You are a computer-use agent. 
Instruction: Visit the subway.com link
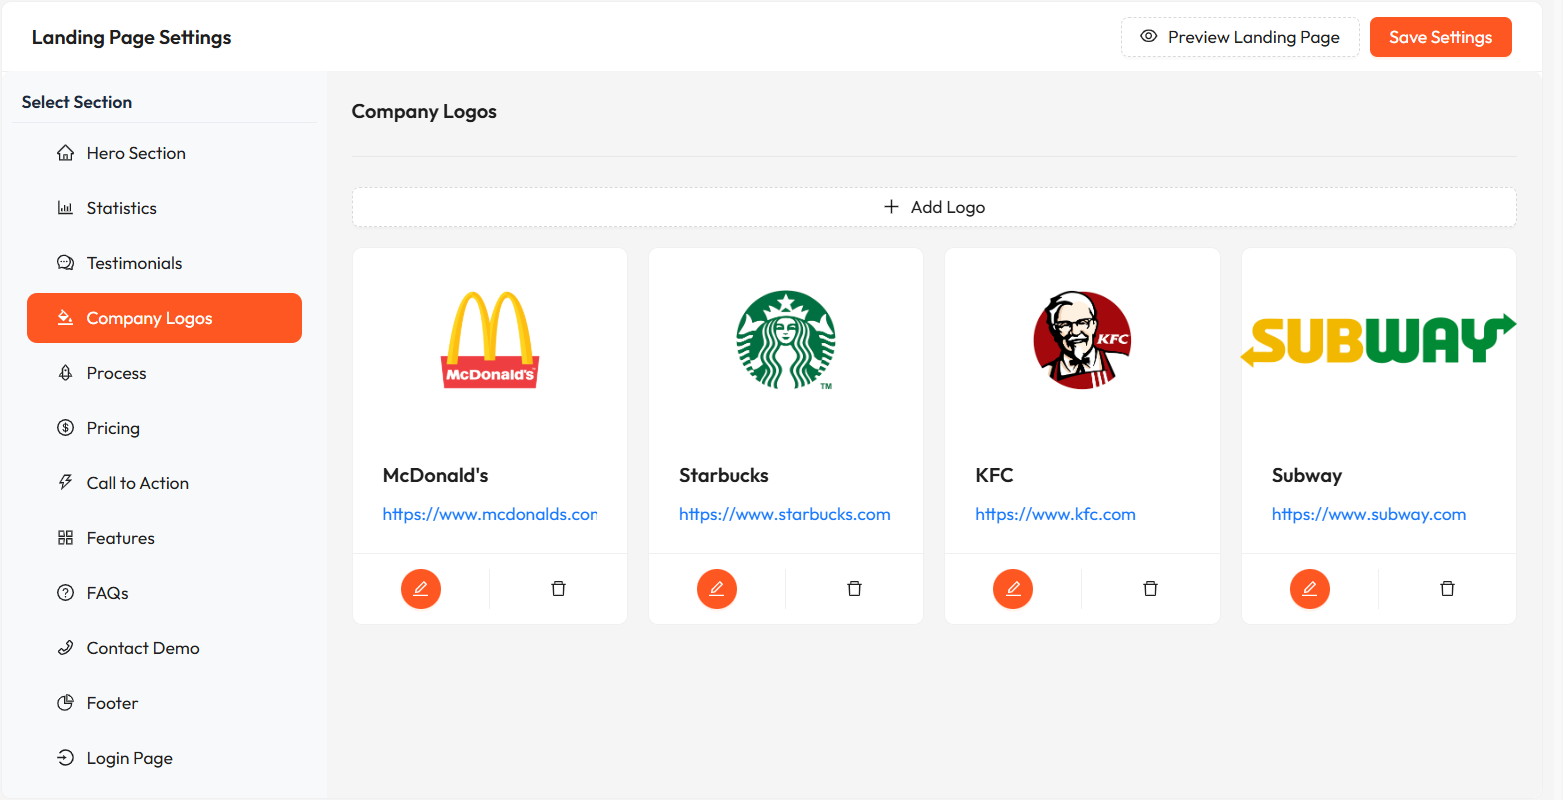(x=1369, y=514)
